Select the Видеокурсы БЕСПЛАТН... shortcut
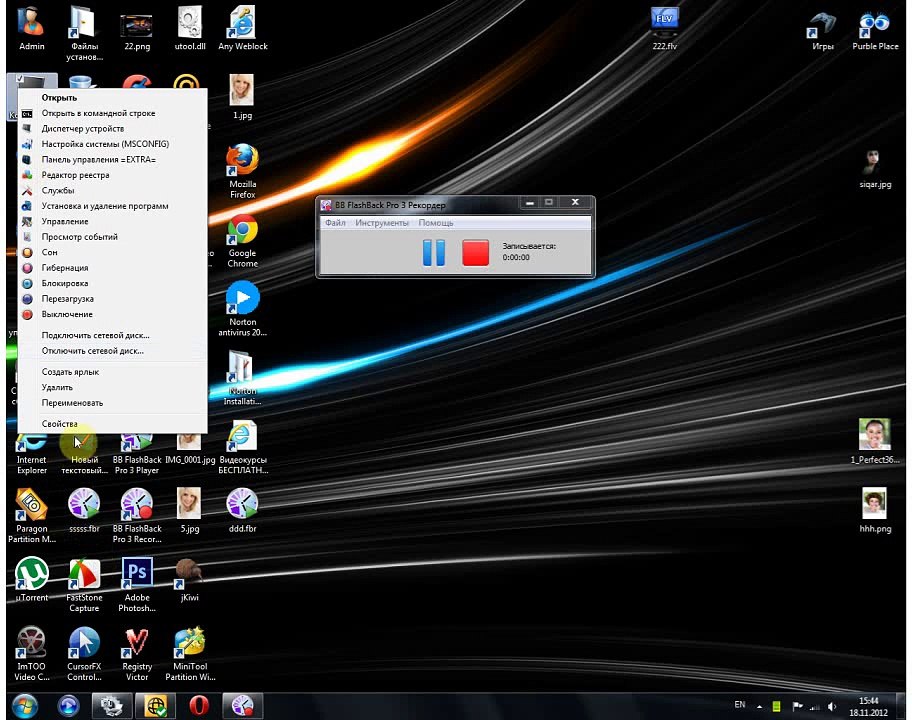Screen dimensions: 912x720 [x=243, y=447]
